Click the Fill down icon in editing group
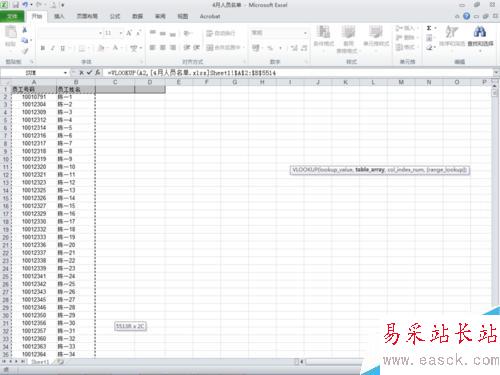500x375 pixels. tap(429, 38)
